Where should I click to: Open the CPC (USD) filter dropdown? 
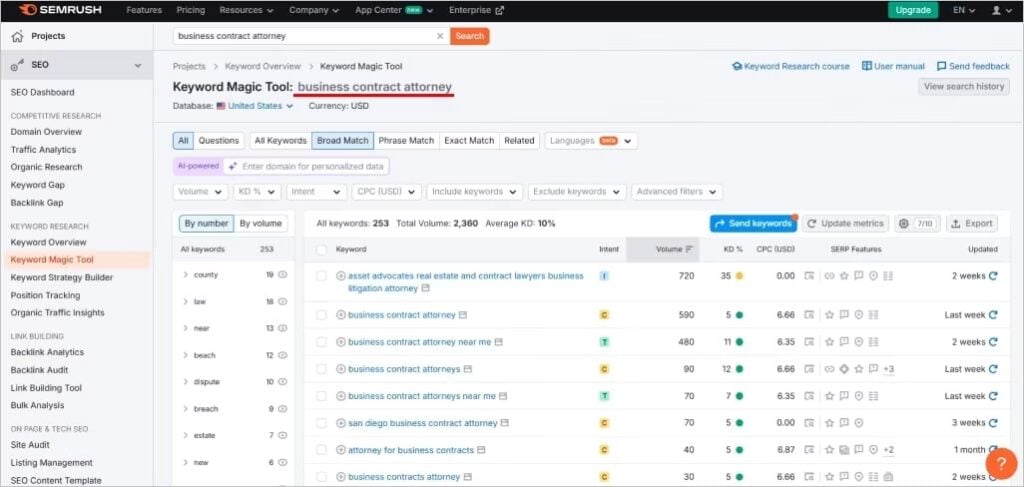[386, 192]
